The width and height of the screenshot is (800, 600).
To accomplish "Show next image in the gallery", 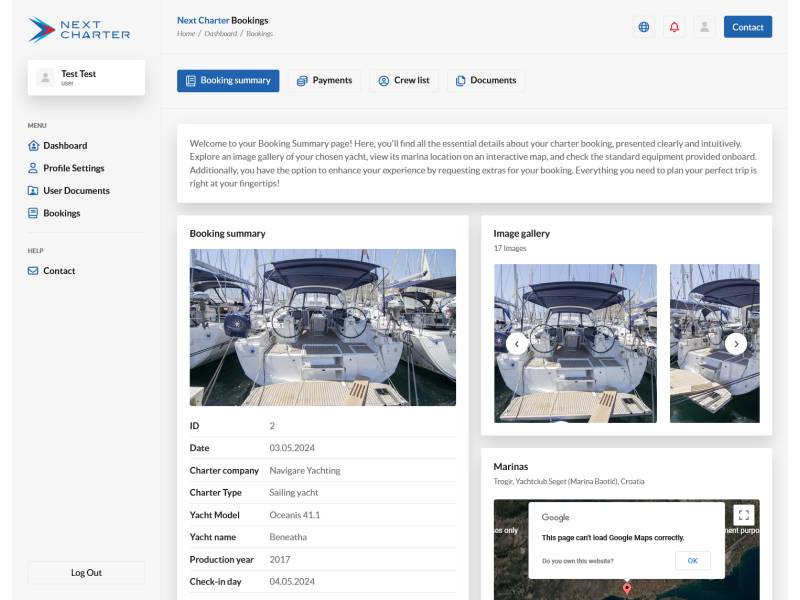I will pos(736,344).
